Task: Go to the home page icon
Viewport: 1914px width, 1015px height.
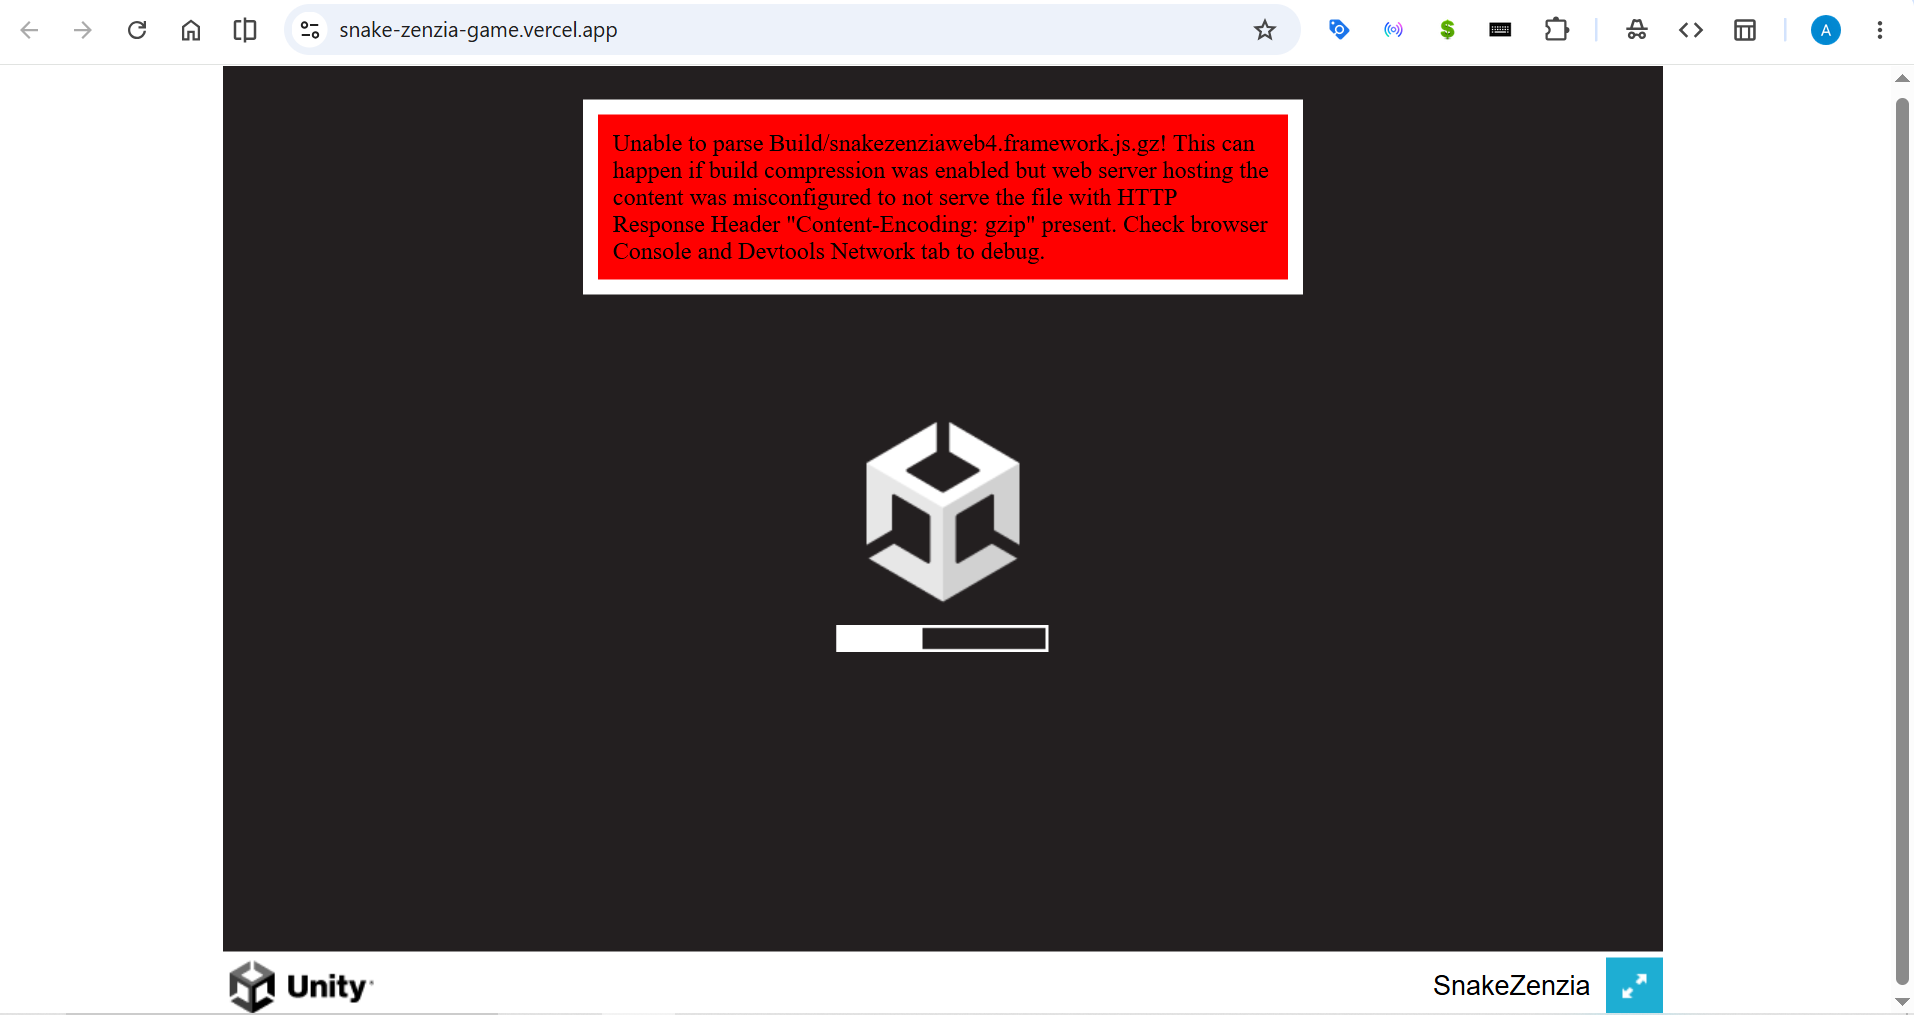Action: [x=191, y=30]
